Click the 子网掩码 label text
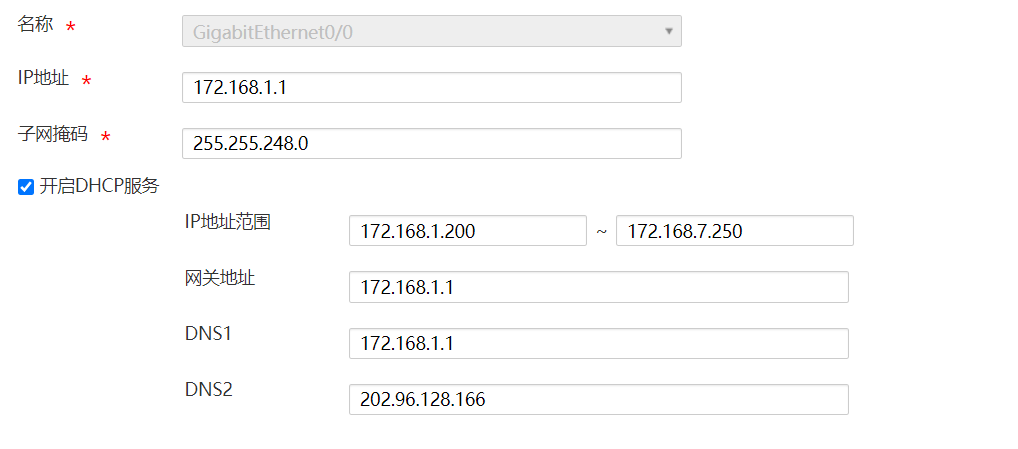This screenshot has width=1018, height=449. (53, 133)
